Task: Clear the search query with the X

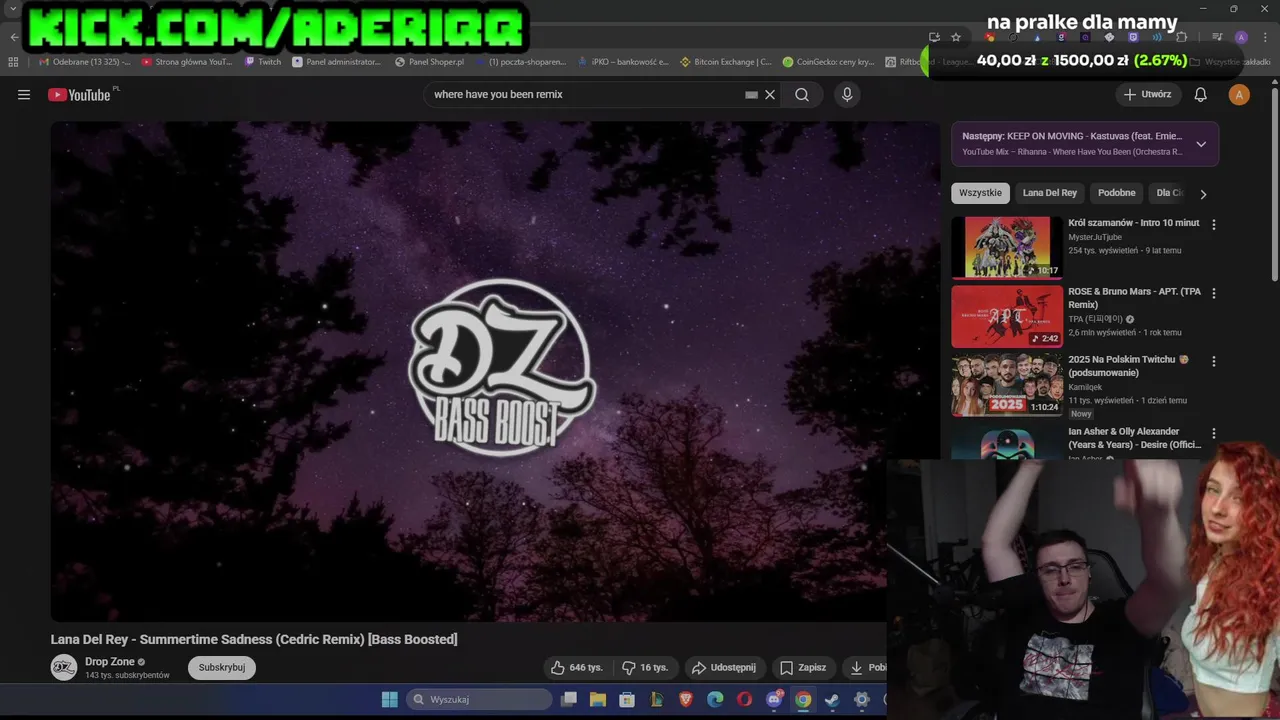Action: point(770,95)
